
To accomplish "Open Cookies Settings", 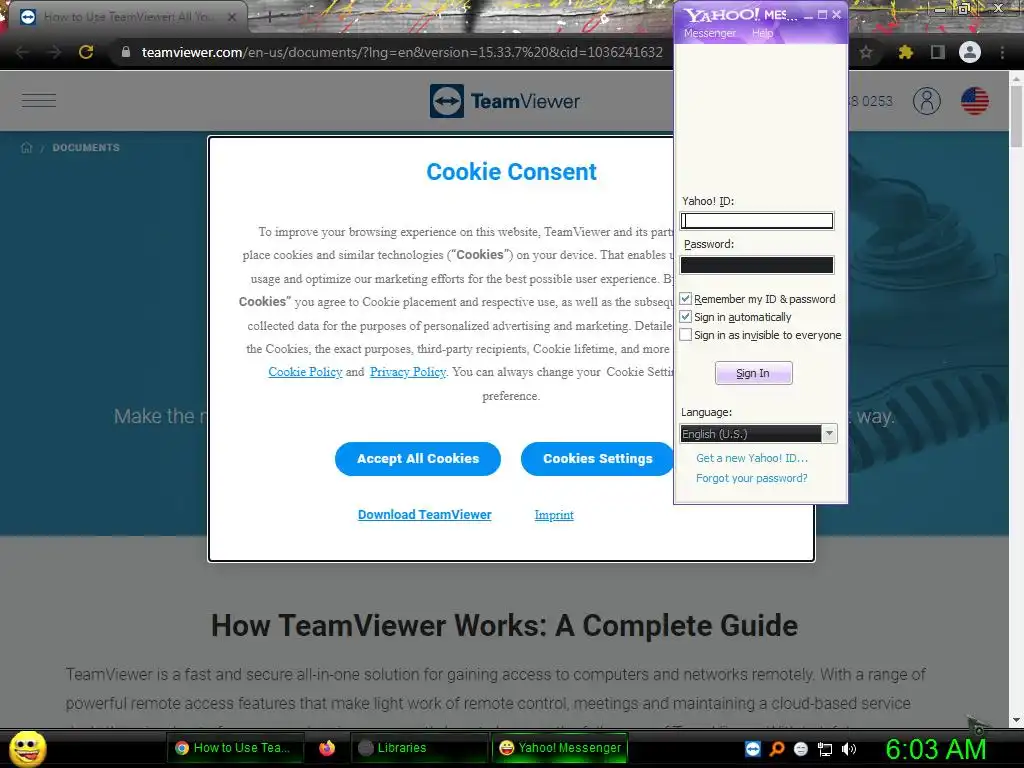I will click(x=597, y=458).
